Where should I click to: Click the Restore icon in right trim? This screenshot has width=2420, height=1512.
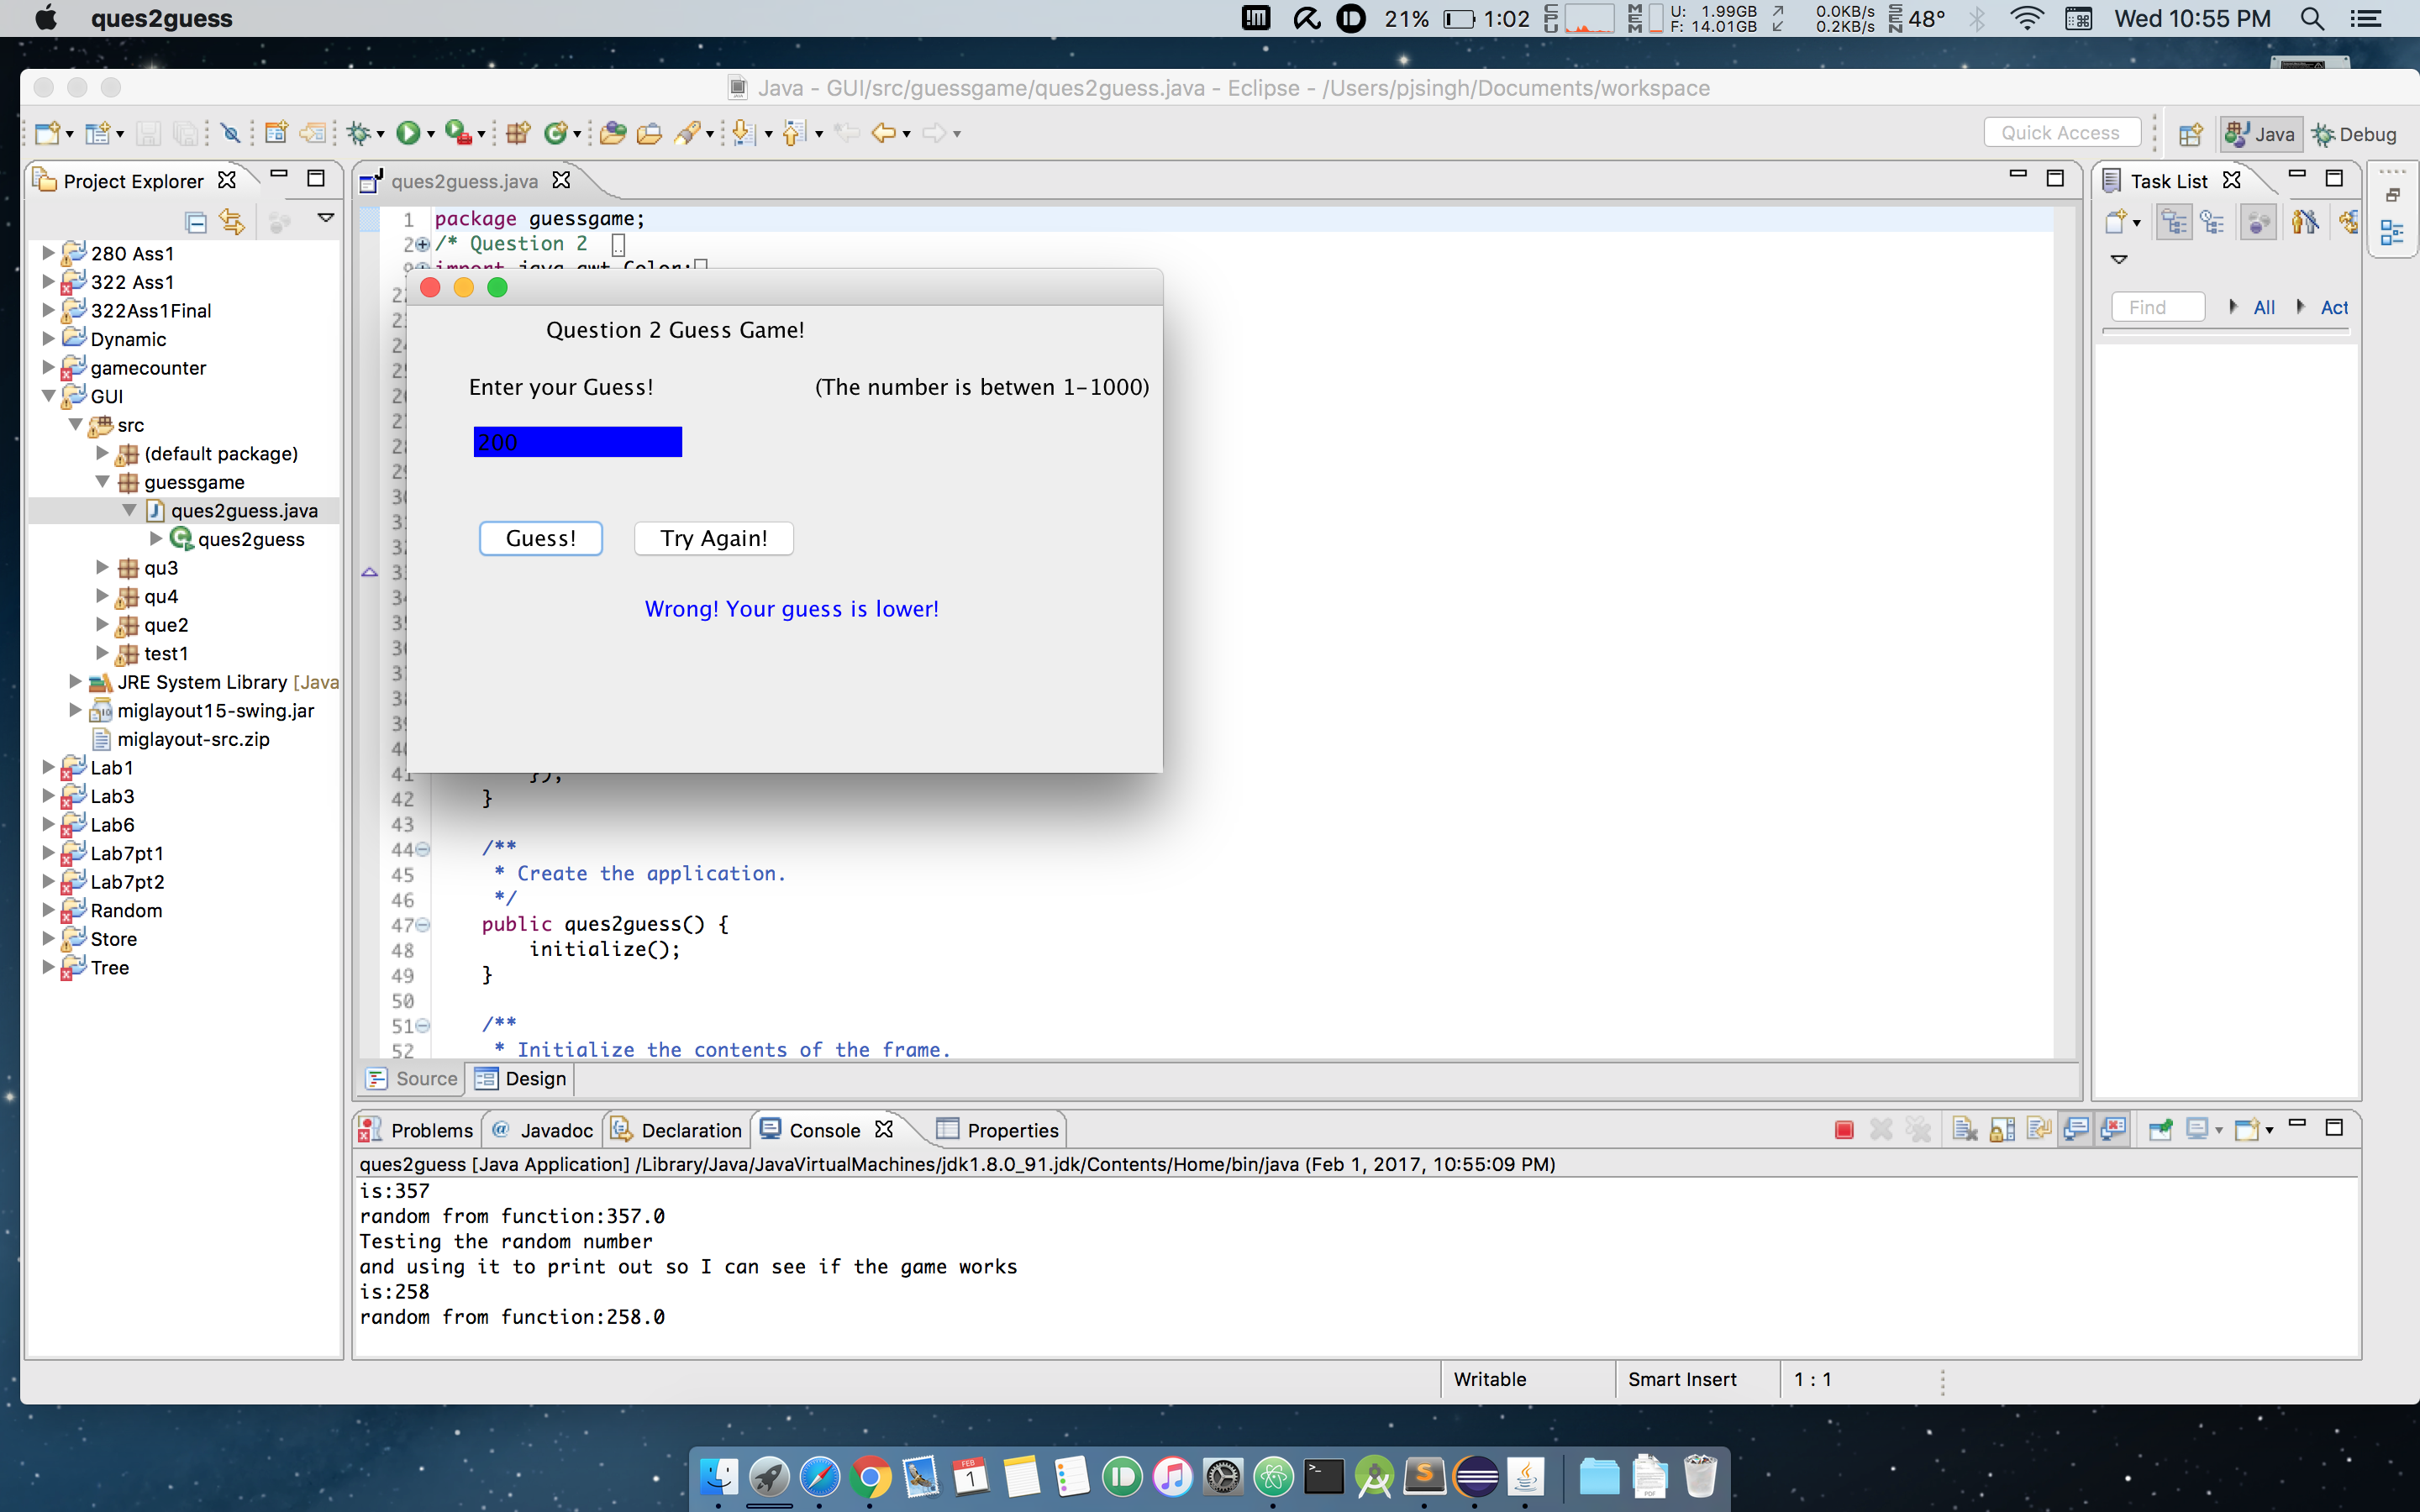click(2393, 195)
